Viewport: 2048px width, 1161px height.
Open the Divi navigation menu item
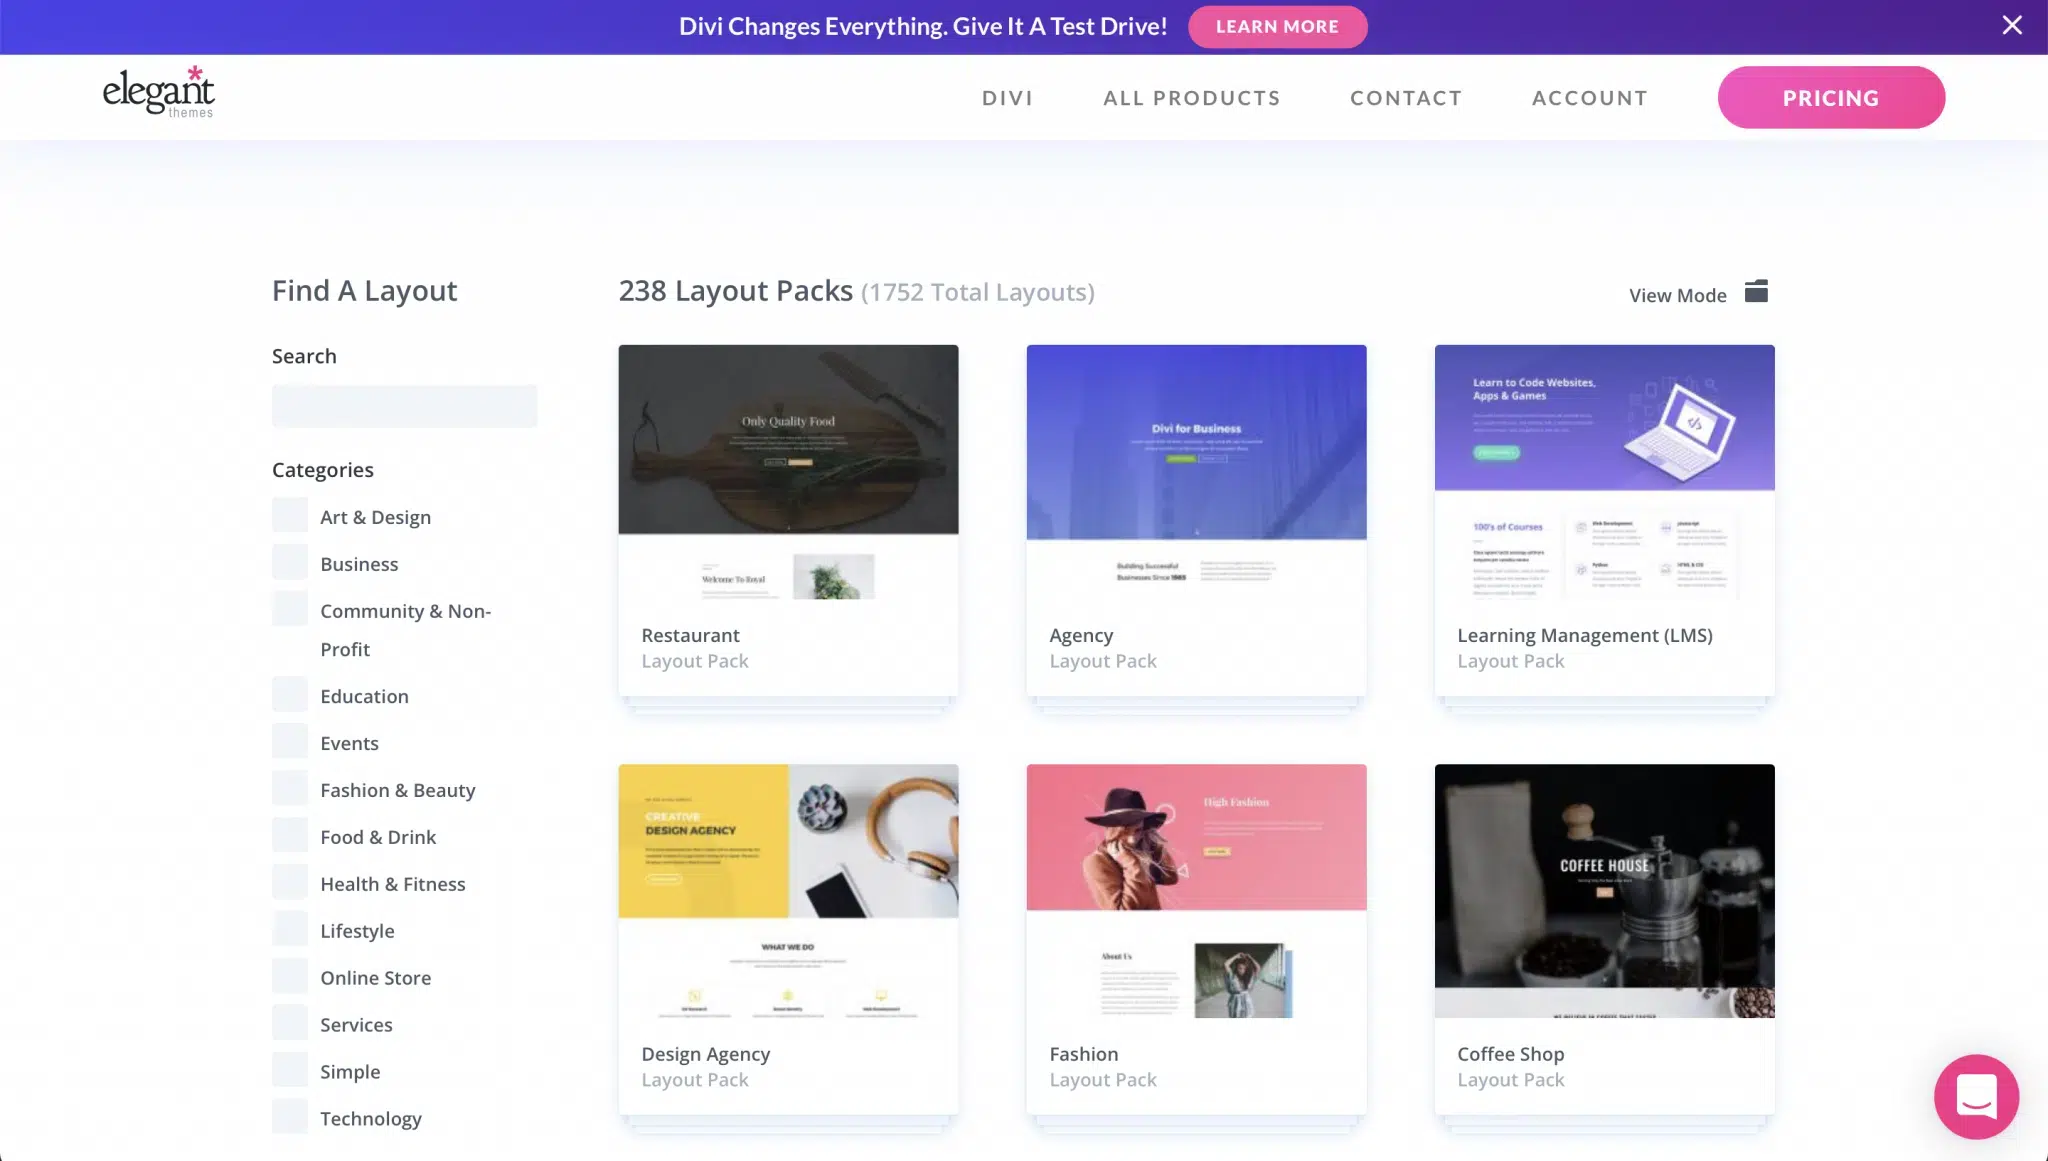[1007, 98]
